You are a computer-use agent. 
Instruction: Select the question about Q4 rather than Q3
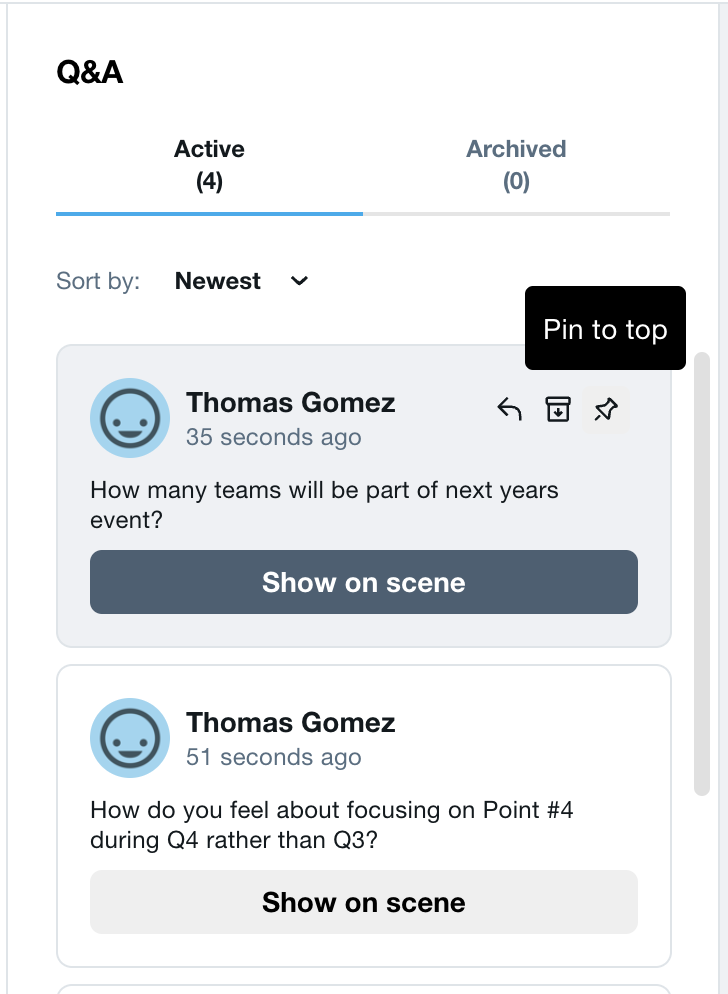pos(332,825)
